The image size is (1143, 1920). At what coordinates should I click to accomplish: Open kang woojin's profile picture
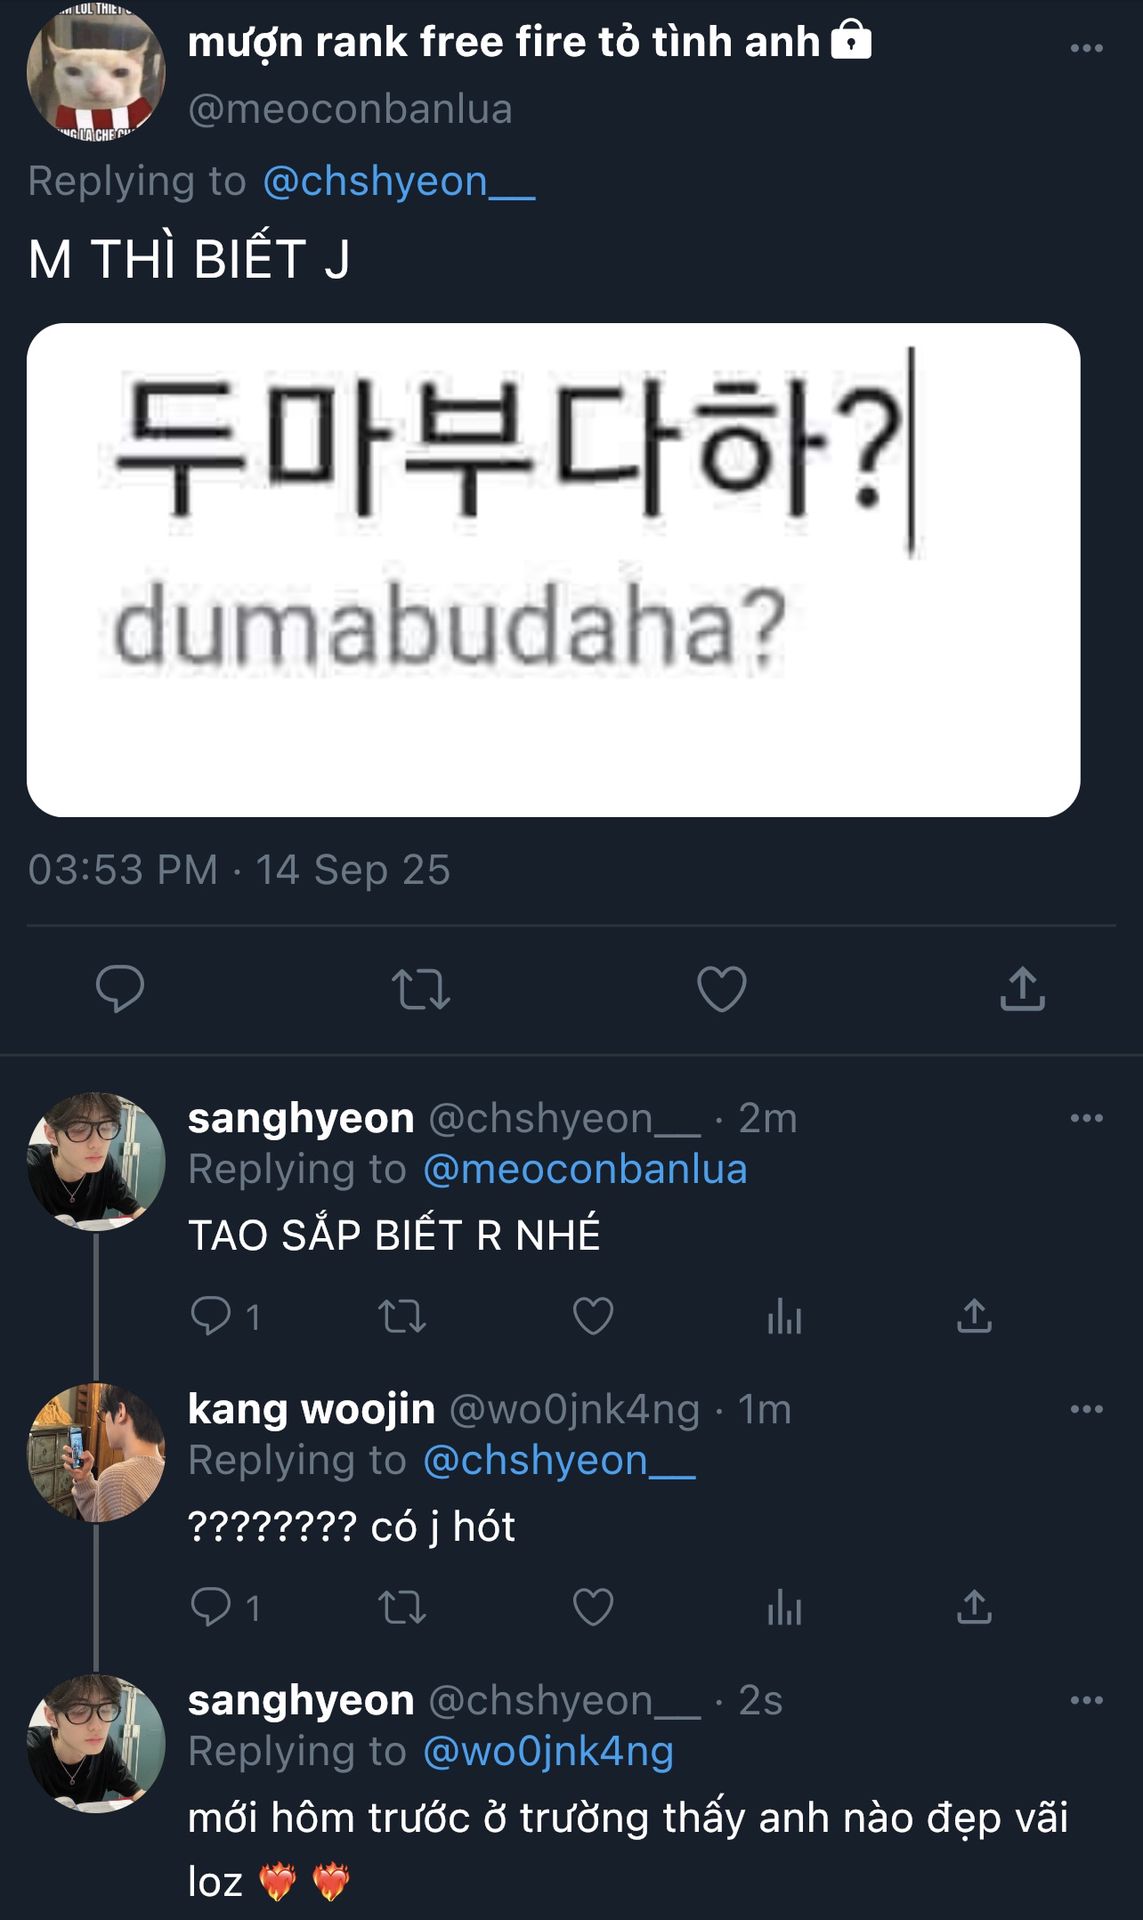(x=96, y=1452)
